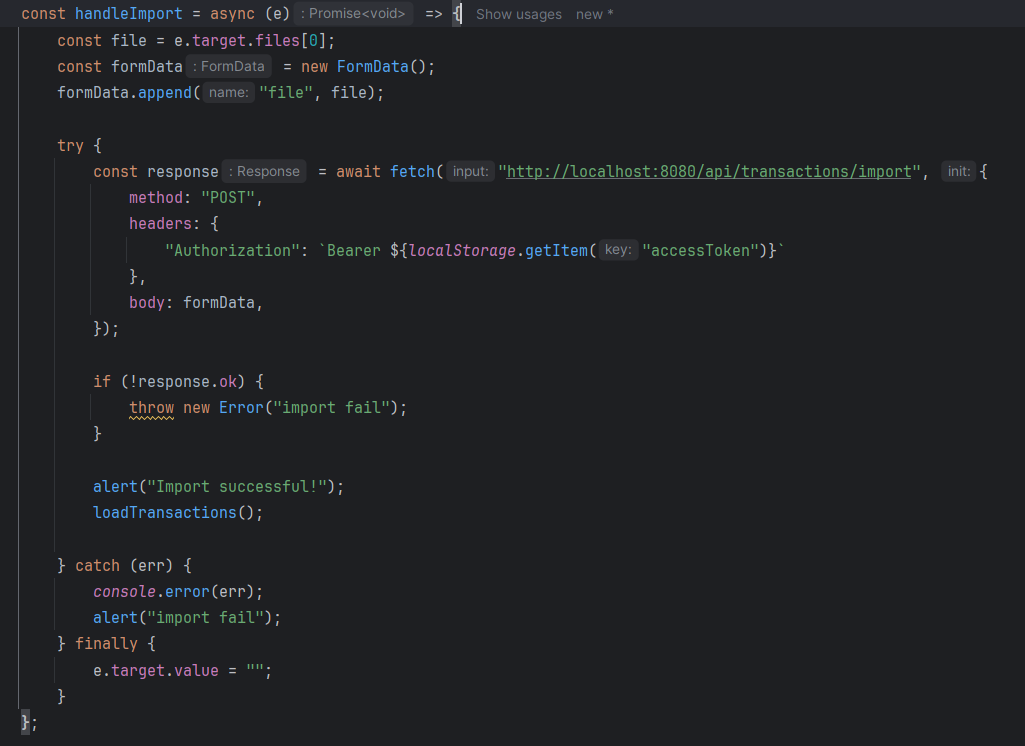Click the formData.append method call
Image resolution: width=1025 pixels, height=746 pixels.
(x=169, y=92)
